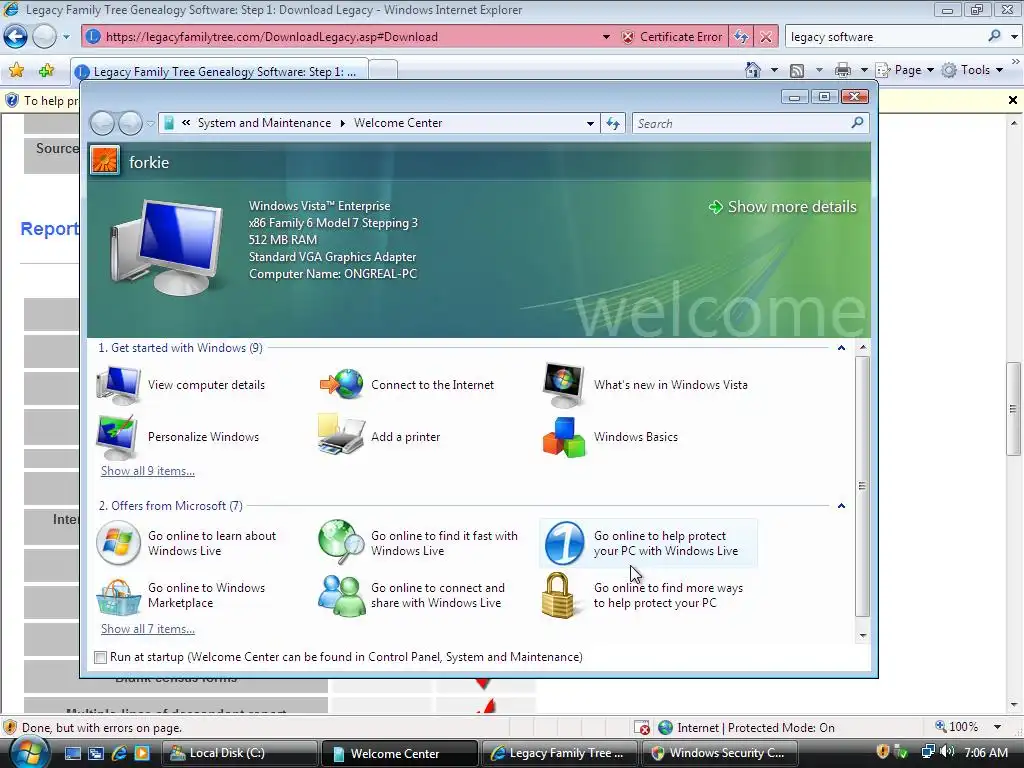
Task: Open find it fast with Windows Live icon
Action: 341,542
